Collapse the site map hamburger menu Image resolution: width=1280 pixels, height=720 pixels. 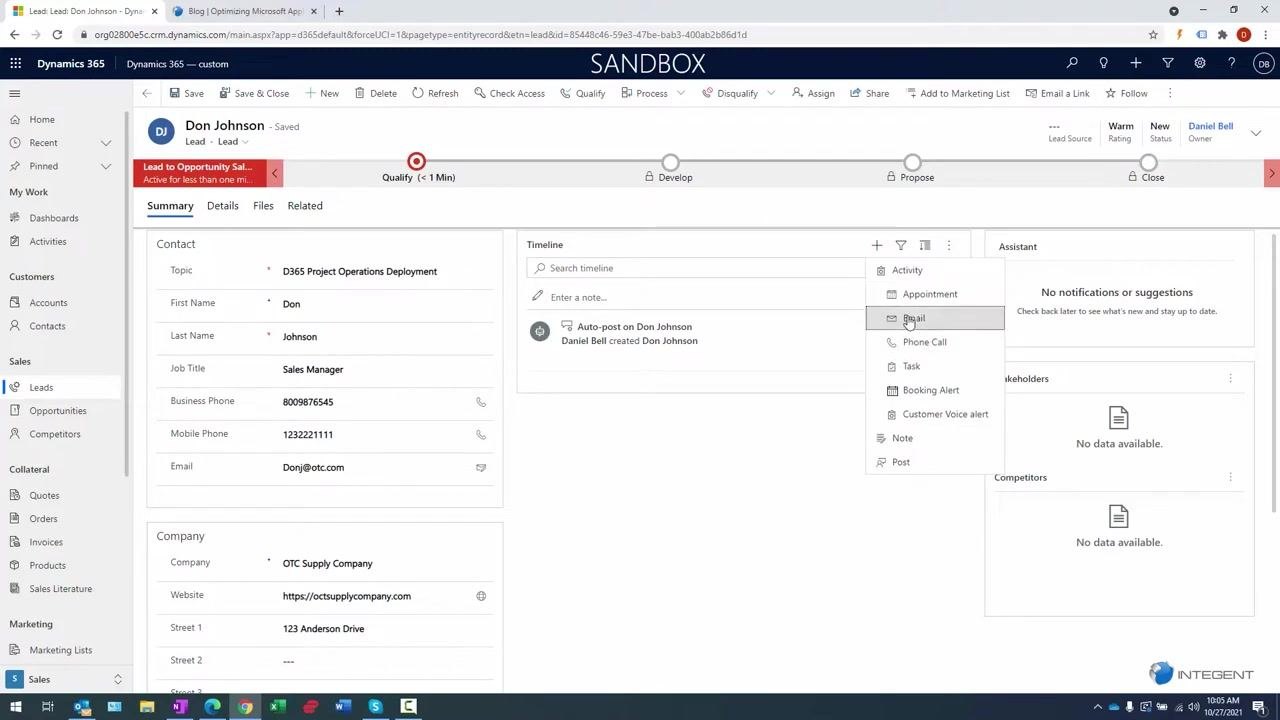point(15,93)
